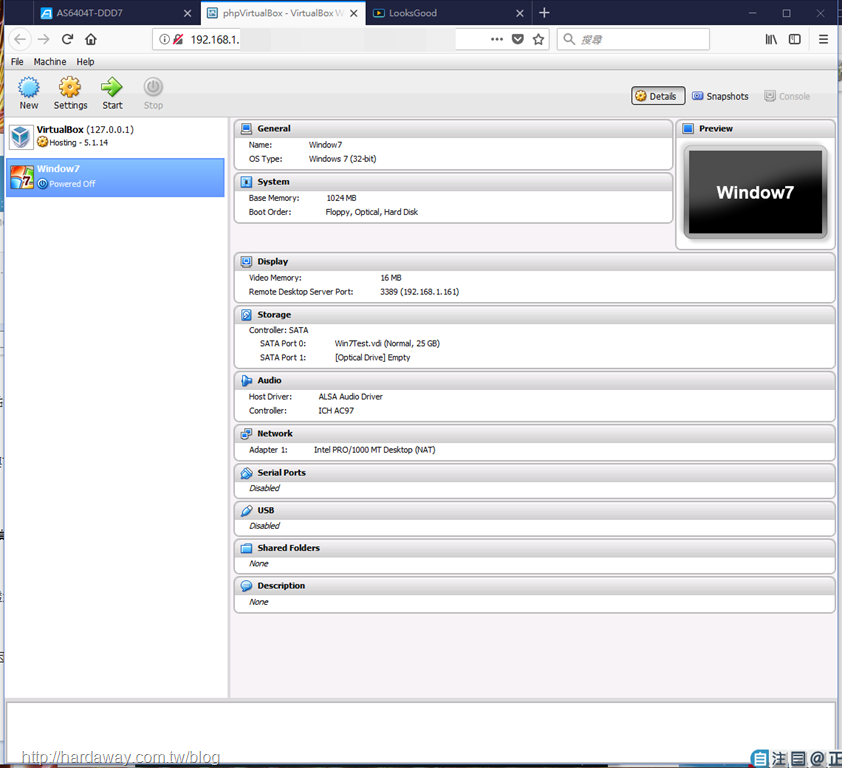Click the Window7 preview thumbnail
The image size is (842, 768).
[x=755, y=192]
